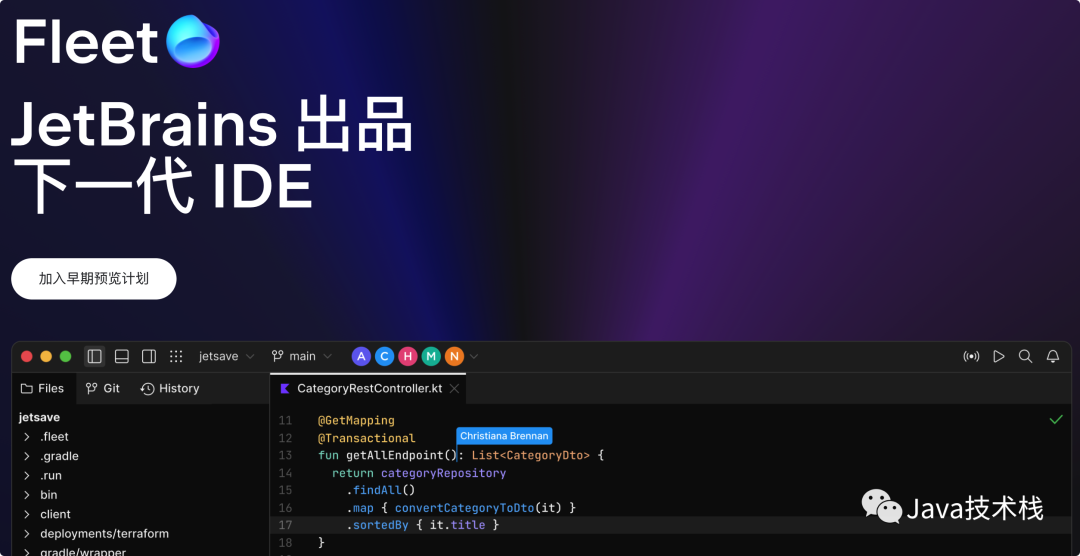Viewport: 1080px width, 556px height.
Task: Click the @GetMapping annotation
Action: [x=356, y=420]
